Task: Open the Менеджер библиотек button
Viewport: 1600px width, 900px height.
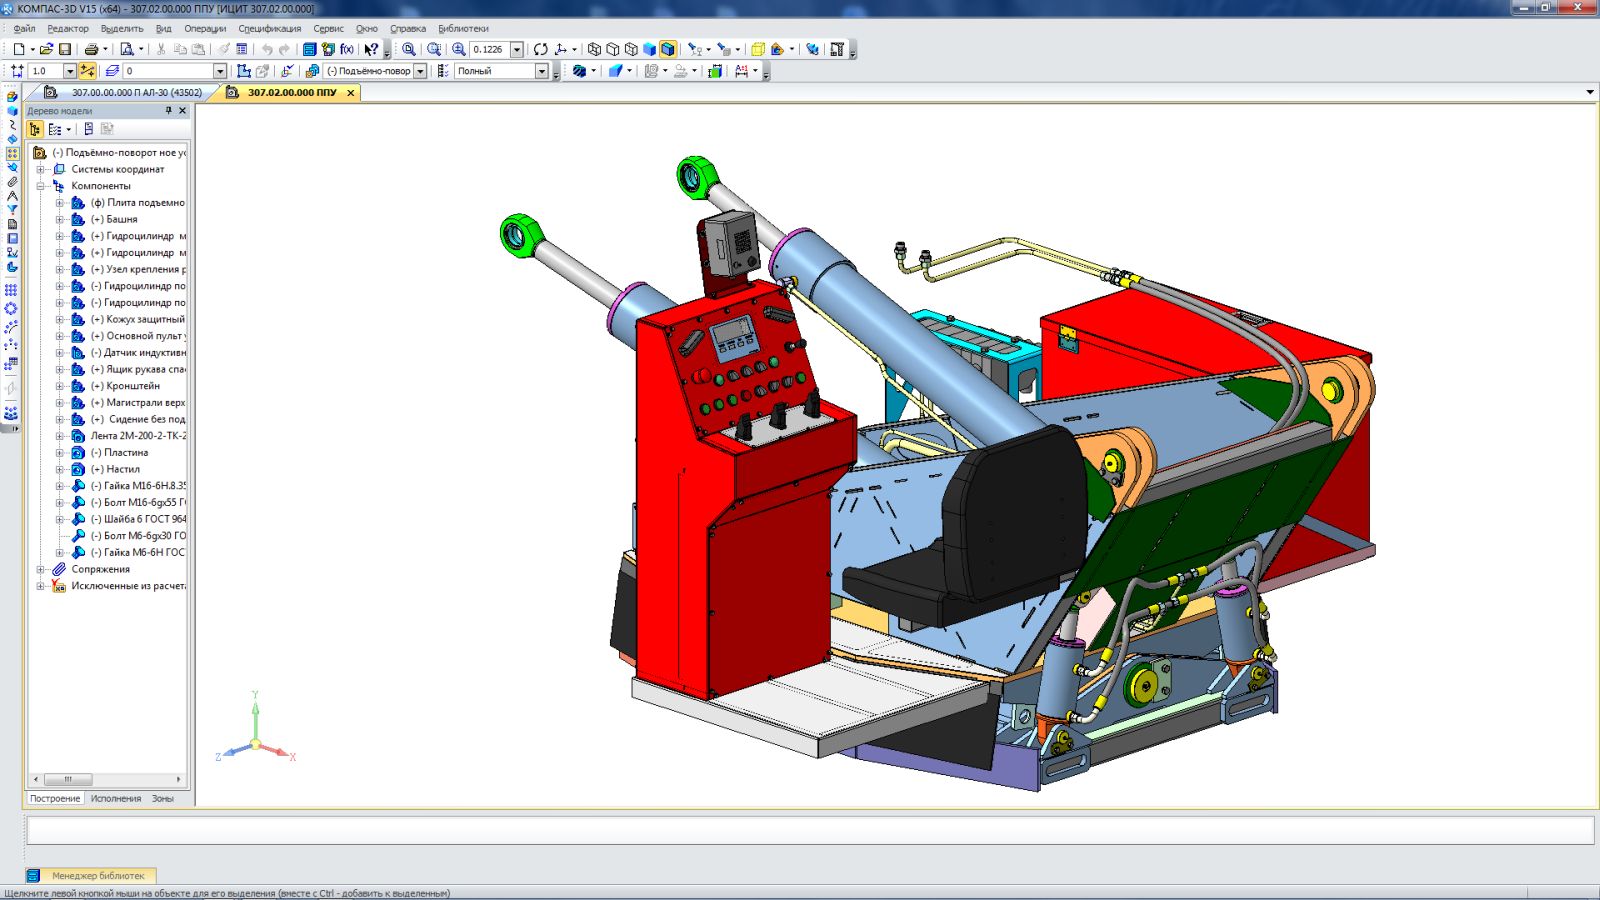Action: point(97,875)
